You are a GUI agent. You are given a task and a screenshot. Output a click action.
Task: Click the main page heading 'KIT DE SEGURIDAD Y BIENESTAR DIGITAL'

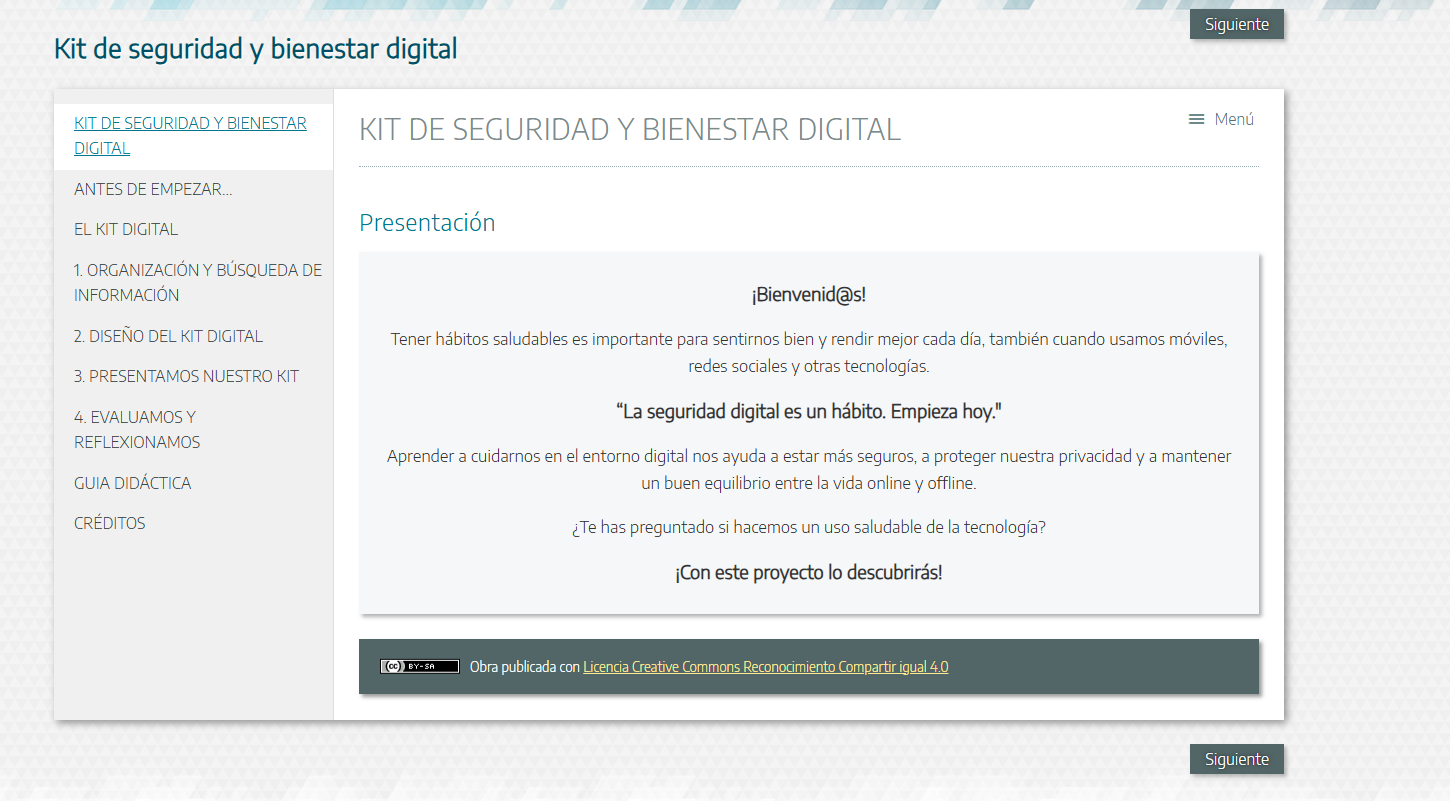tap(629, 130)
